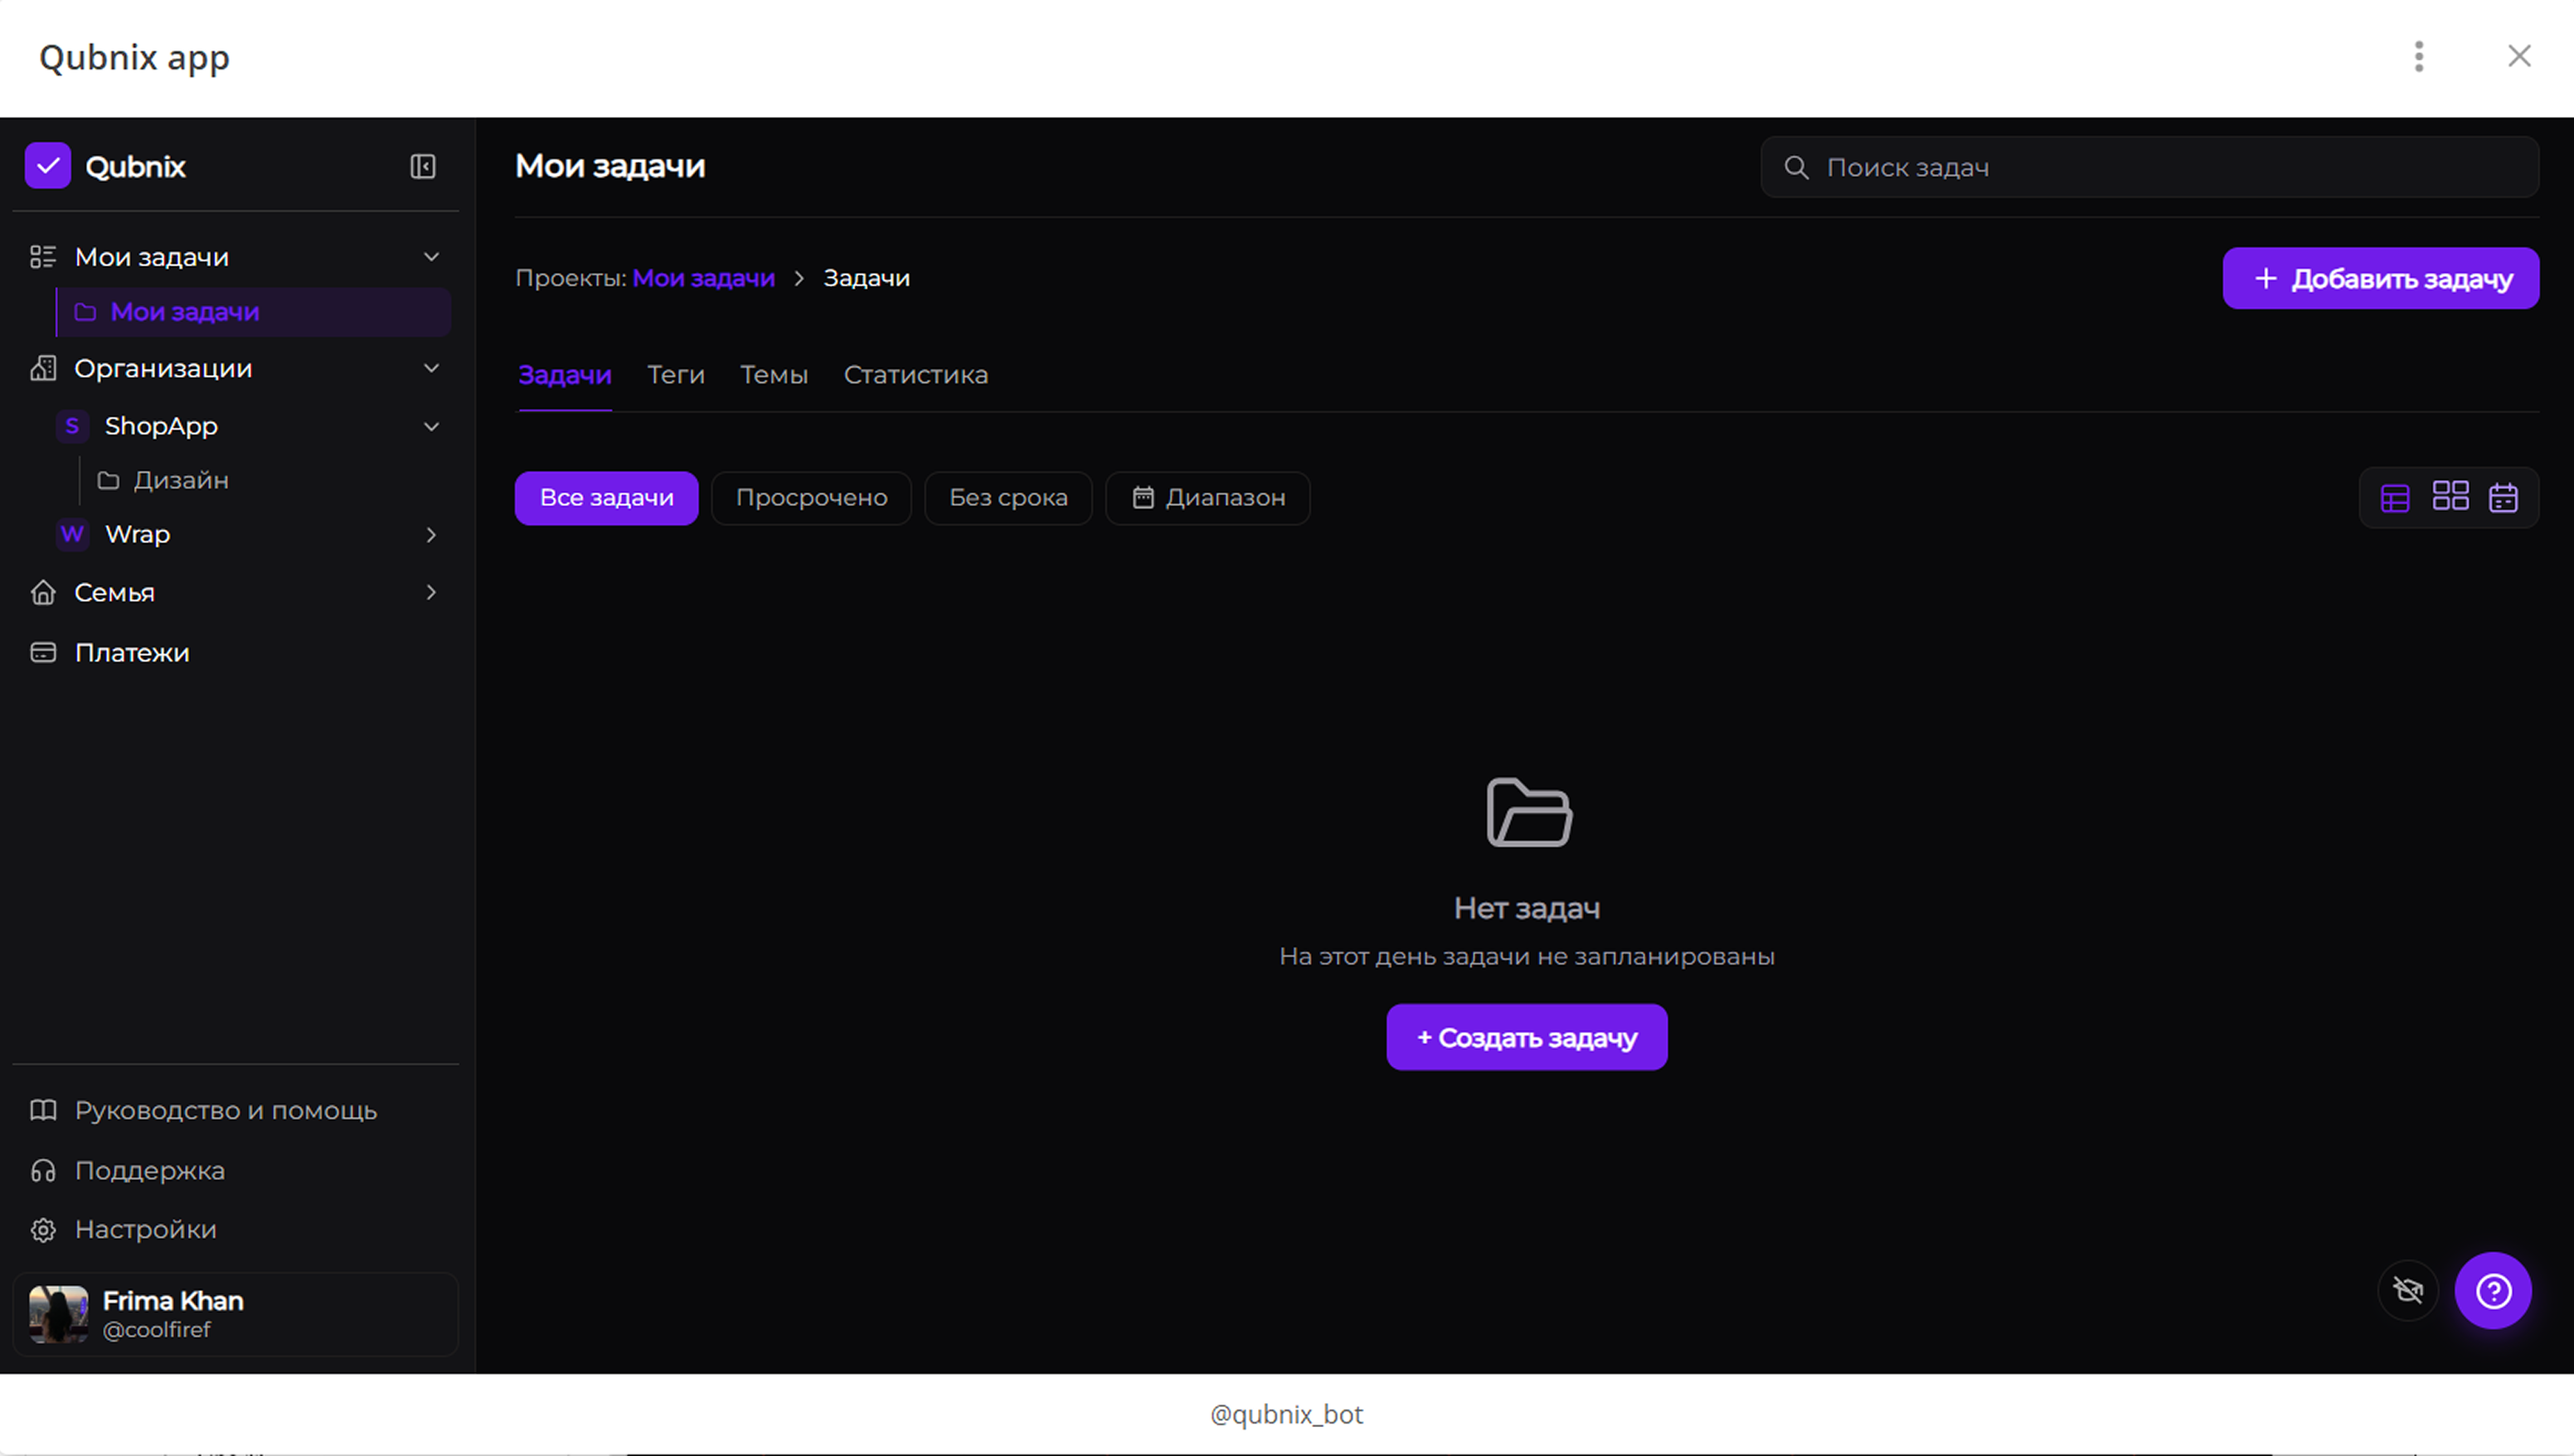Image resolution: width=2574 pixels, height=1456 pixels.
Task: Click the folder icon next to Дизайн
Action: click(108, 481)
